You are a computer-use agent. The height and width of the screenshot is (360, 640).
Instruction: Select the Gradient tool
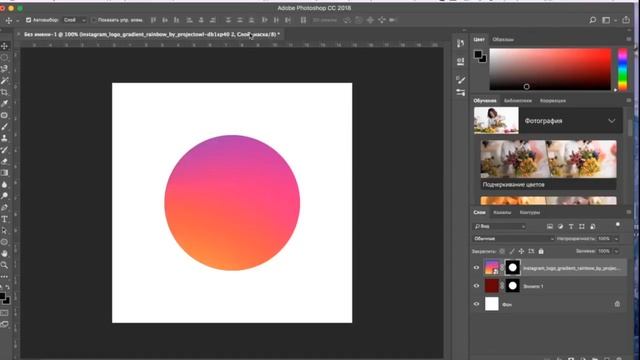click(x=4, y=173)
